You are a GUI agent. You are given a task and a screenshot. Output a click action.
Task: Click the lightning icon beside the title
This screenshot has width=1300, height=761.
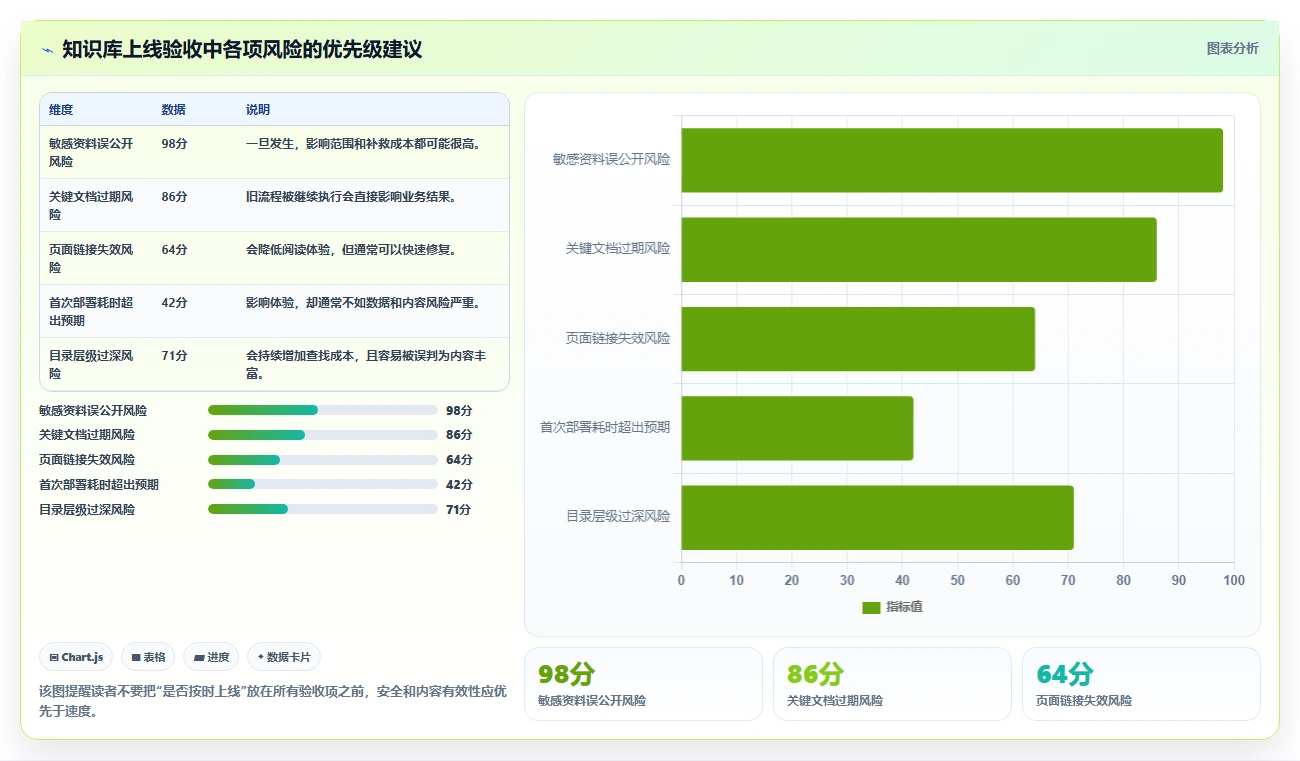(48, 50)
